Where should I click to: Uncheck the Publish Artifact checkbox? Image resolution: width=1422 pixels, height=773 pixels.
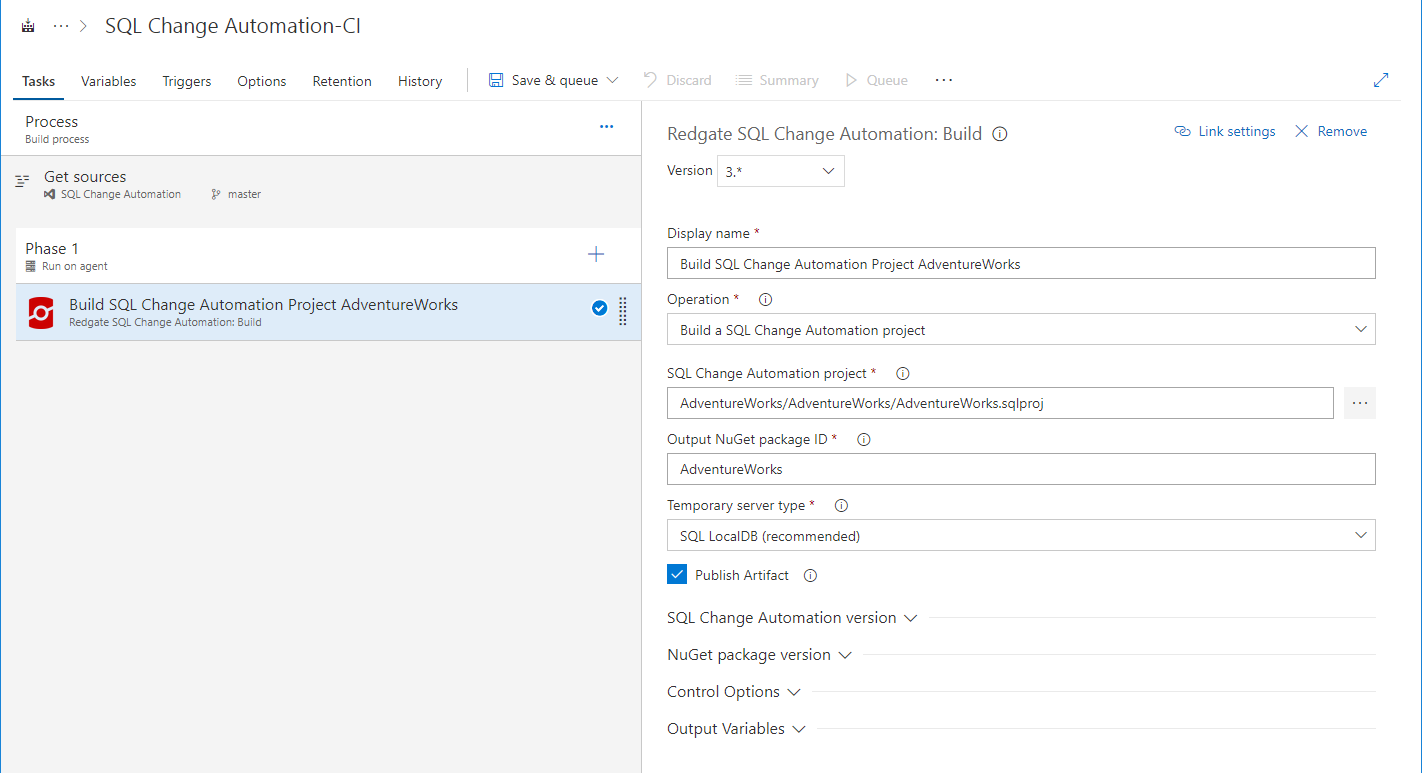(678, 575)
